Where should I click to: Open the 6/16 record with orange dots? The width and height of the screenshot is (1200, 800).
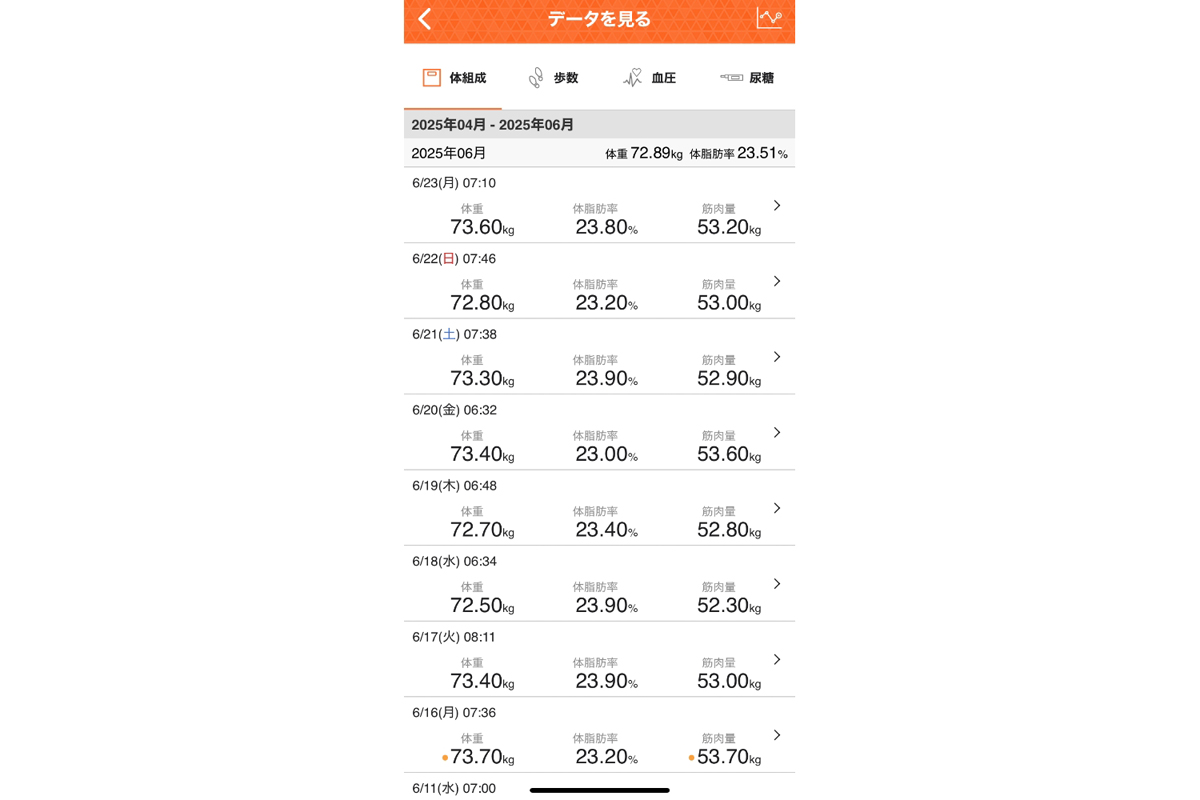pyautogui.click(x=776, y=735)
